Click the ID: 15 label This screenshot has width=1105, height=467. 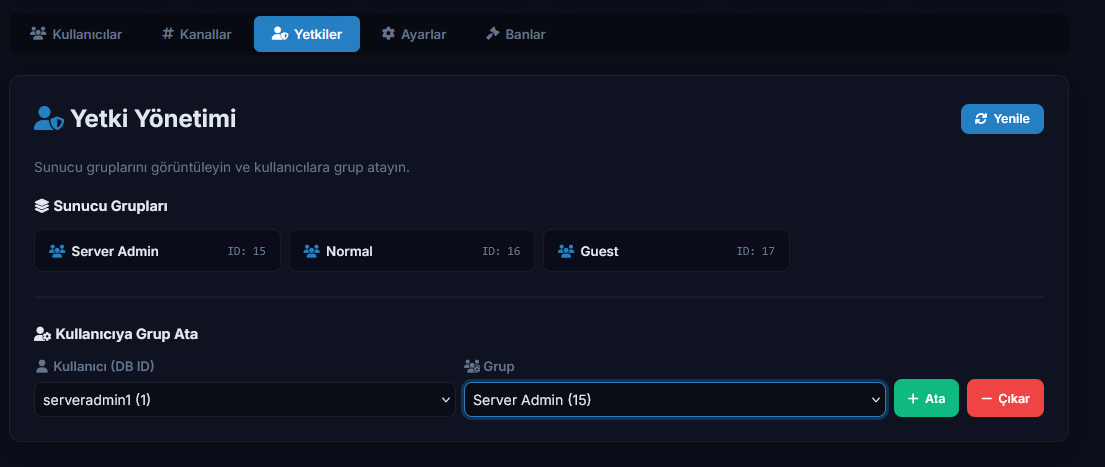247,251
